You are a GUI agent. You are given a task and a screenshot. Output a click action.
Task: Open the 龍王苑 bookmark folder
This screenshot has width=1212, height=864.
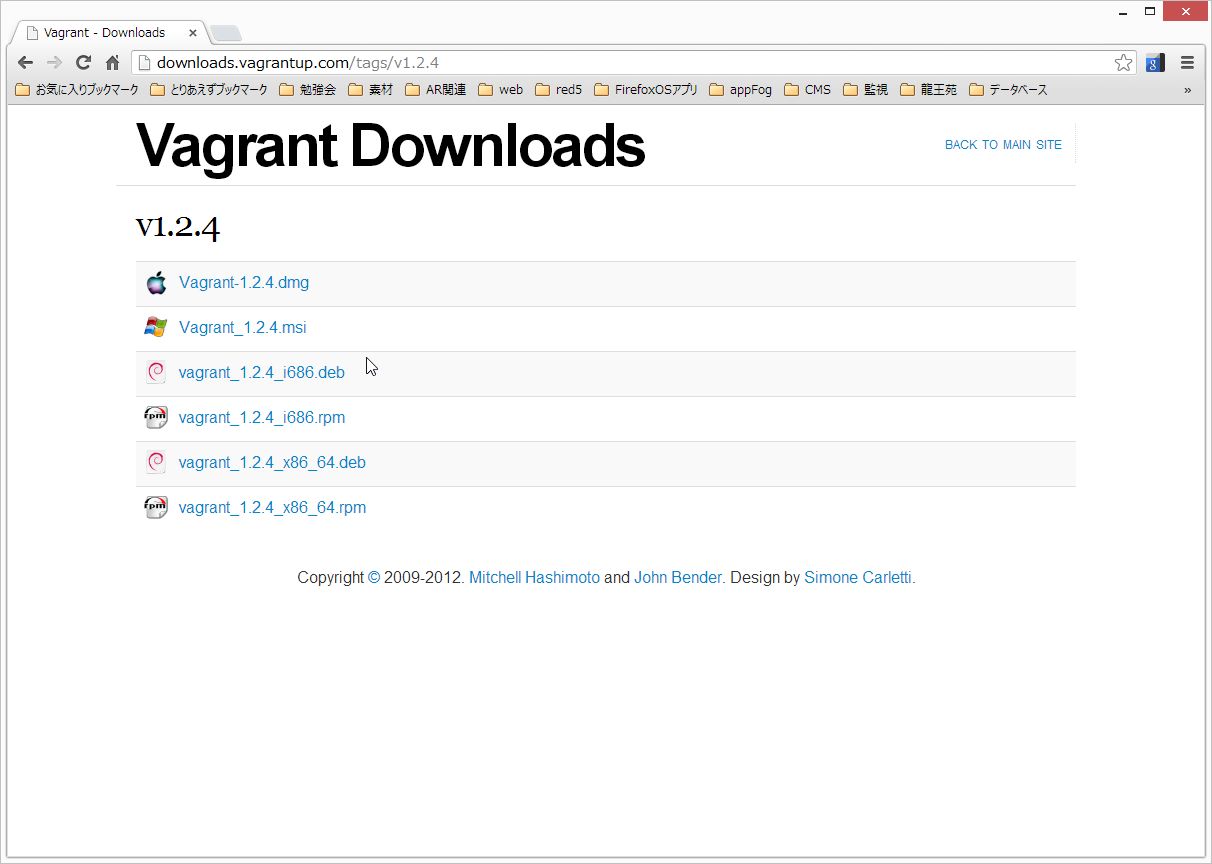point(928,90)
